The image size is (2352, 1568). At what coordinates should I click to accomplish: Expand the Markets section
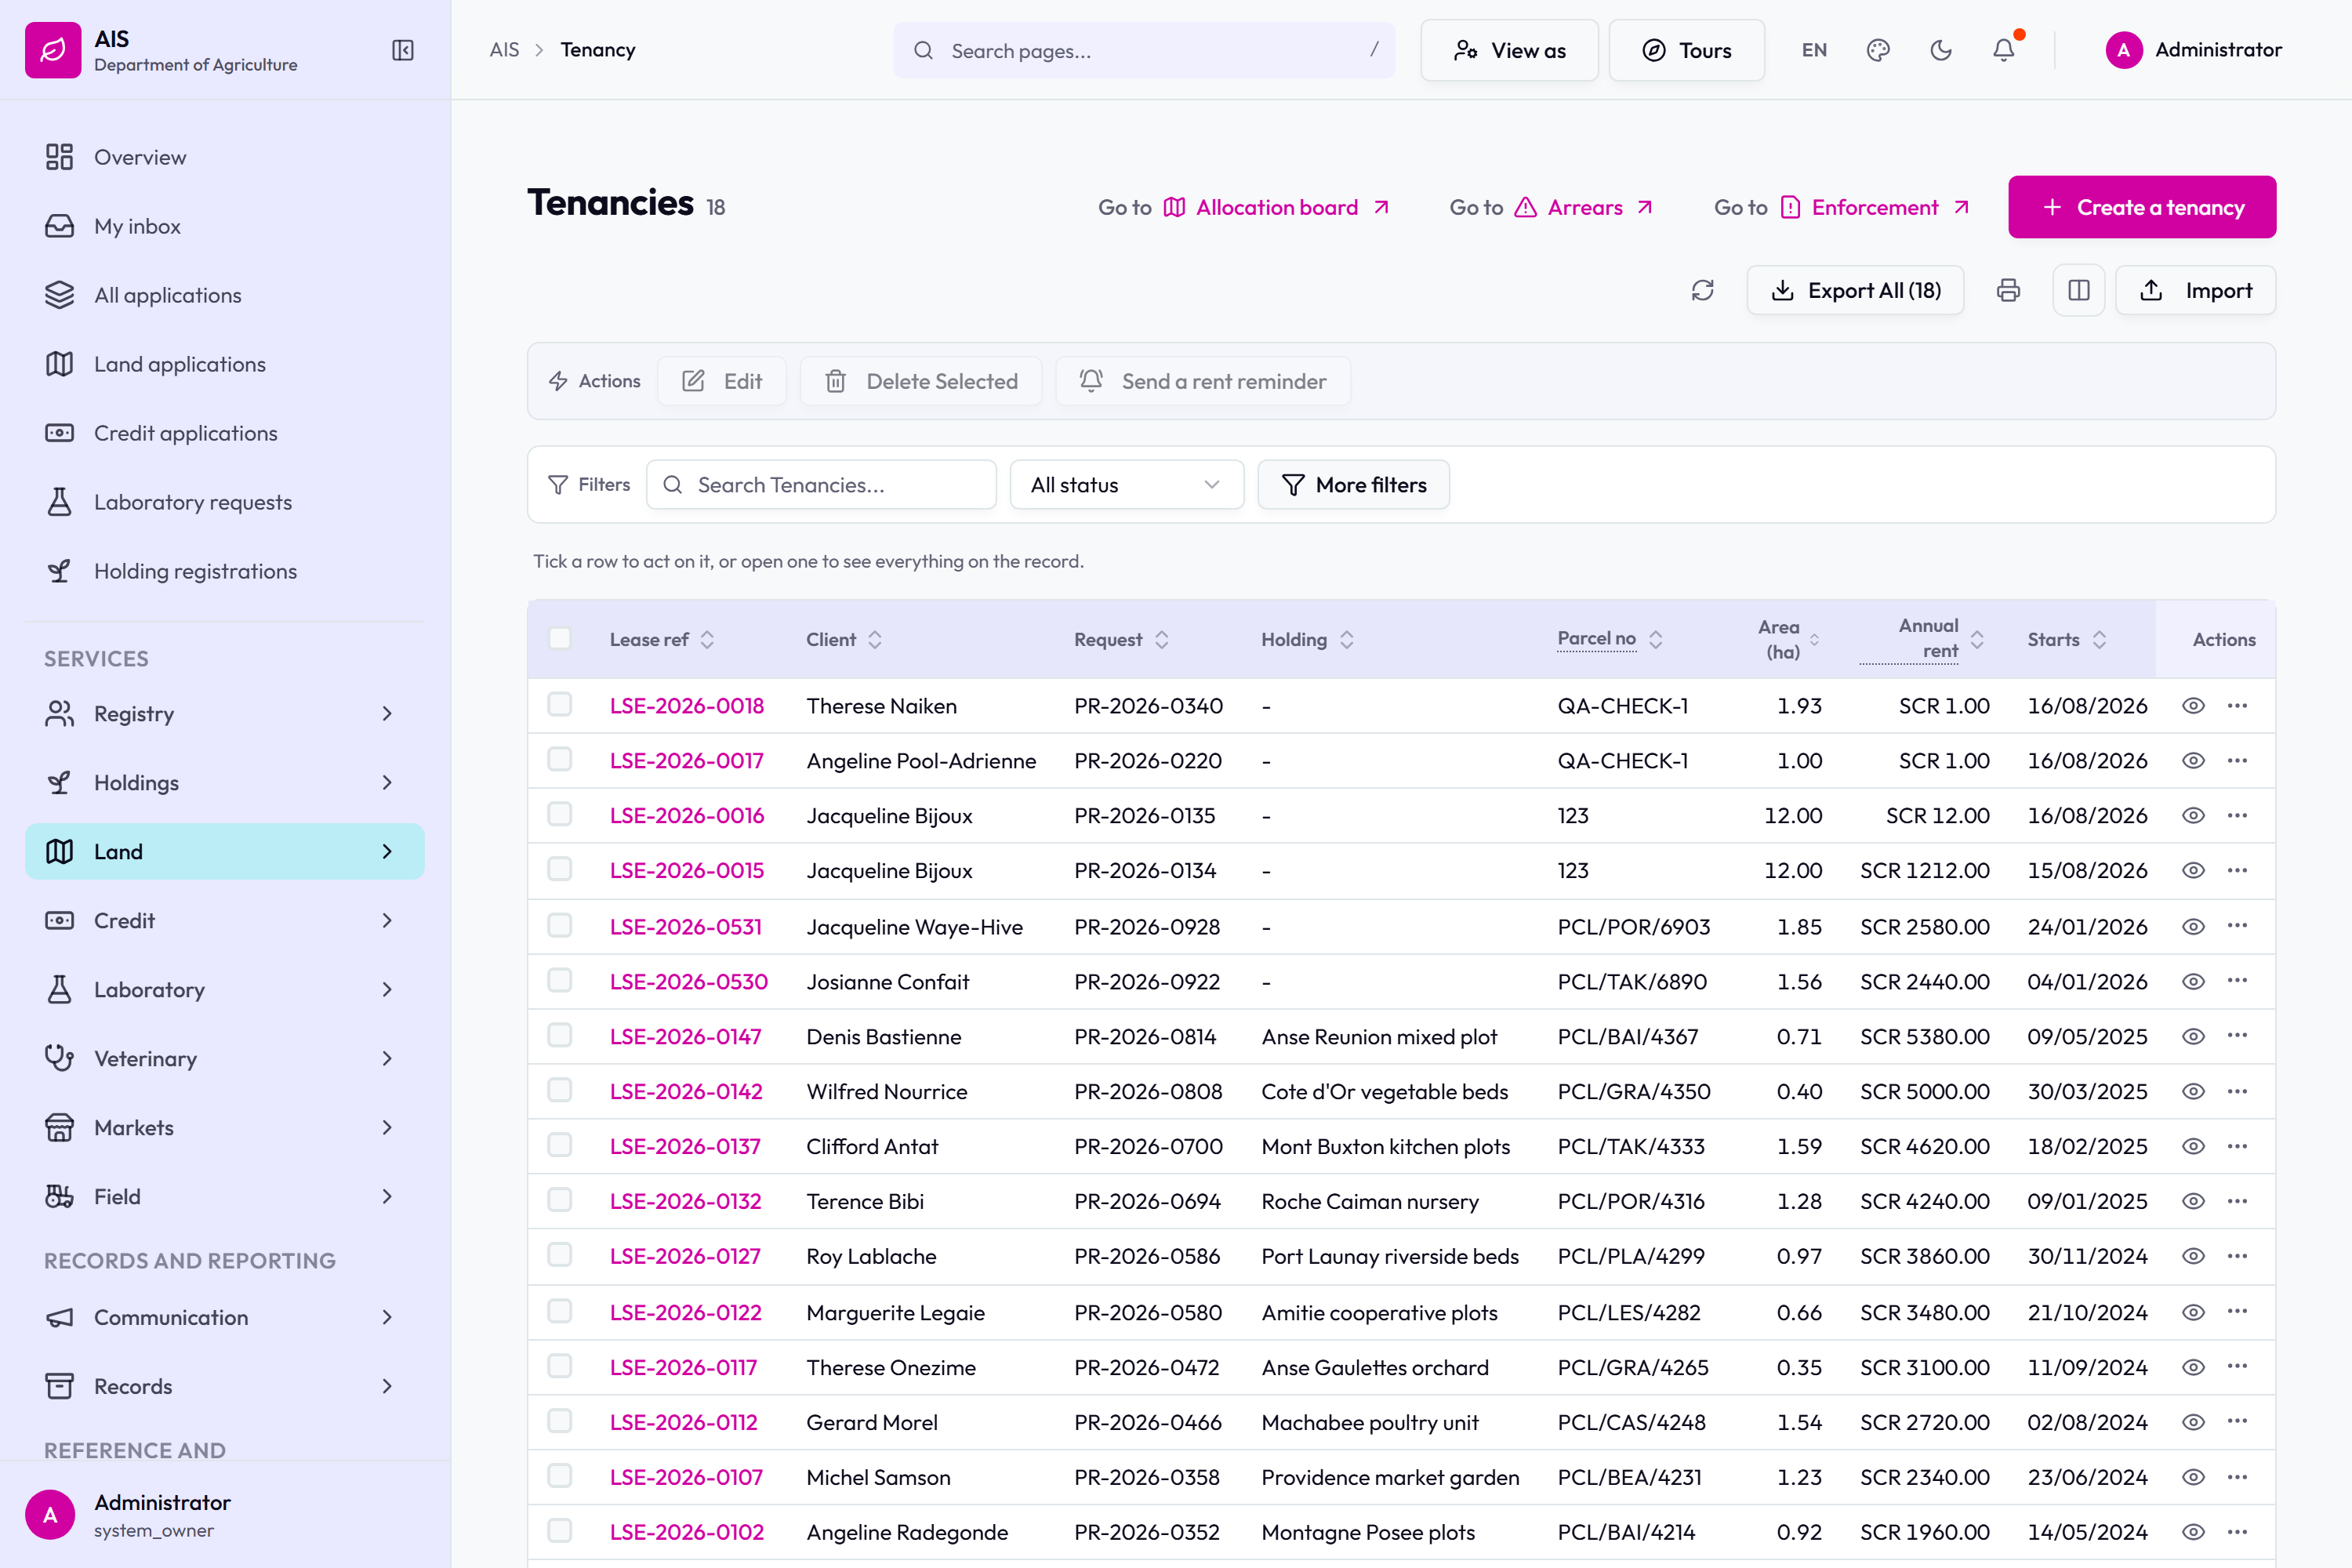(225, 1127)
